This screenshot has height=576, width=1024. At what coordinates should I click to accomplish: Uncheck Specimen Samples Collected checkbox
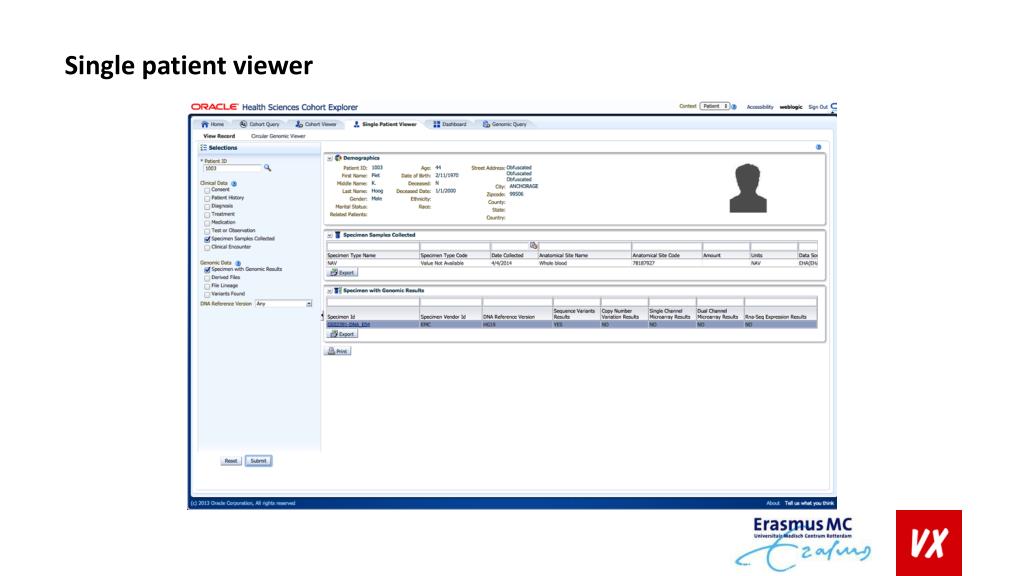[x=207, y=240]
